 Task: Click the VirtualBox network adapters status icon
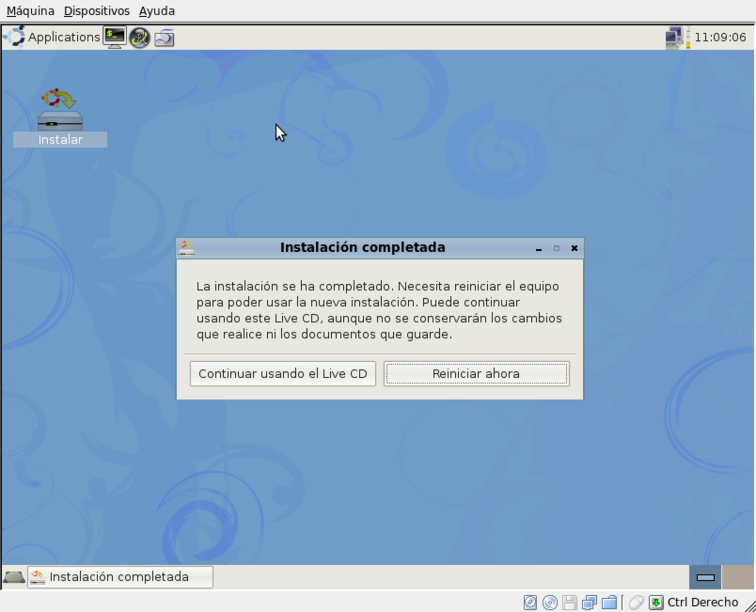point(589,602)
